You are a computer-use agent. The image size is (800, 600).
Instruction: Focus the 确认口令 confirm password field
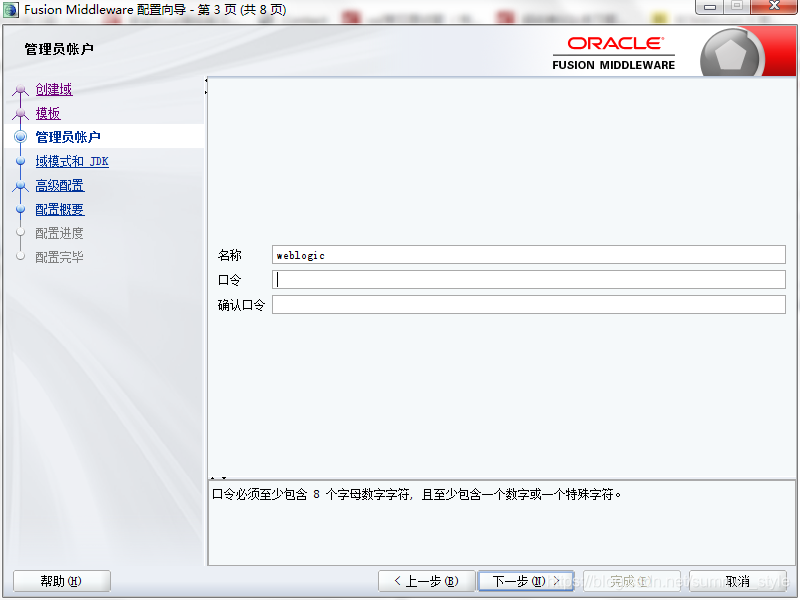529,305
